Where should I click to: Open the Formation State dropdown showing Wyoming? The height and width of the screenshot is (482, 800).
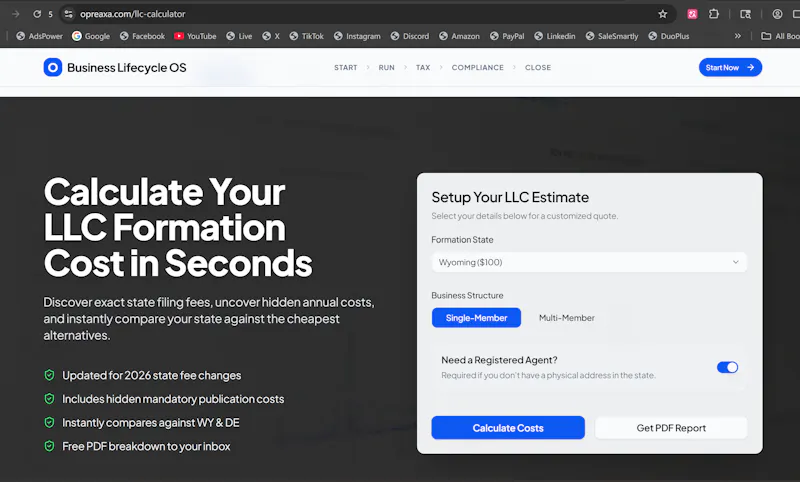[589, 262]
